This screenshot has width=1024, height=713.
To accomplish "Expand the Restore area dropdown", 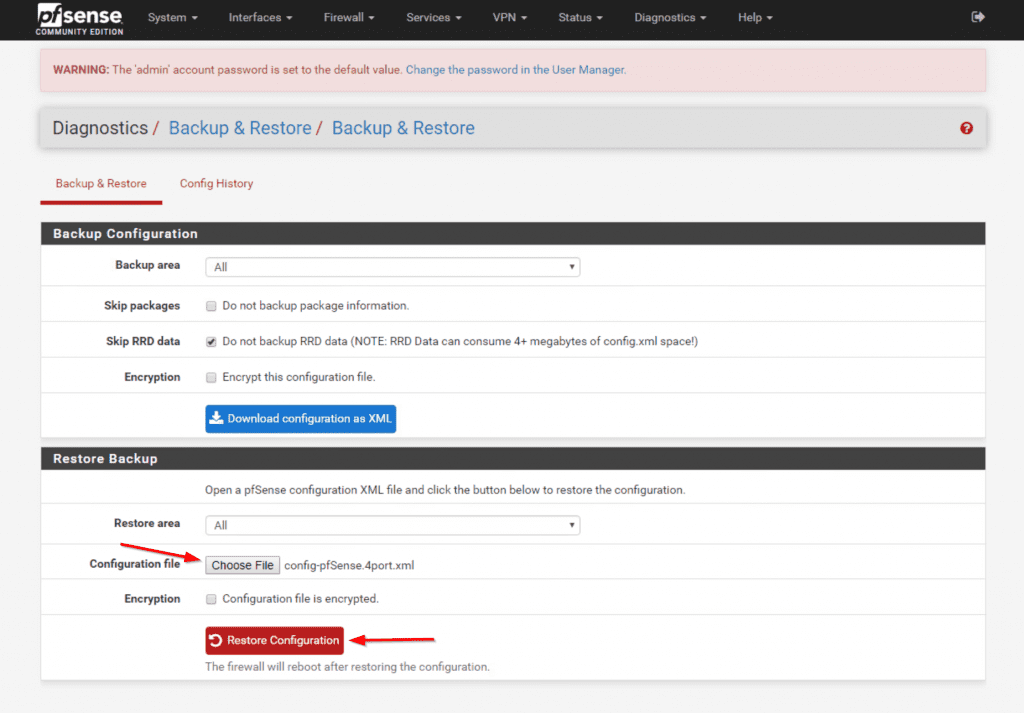I will 392,526.
